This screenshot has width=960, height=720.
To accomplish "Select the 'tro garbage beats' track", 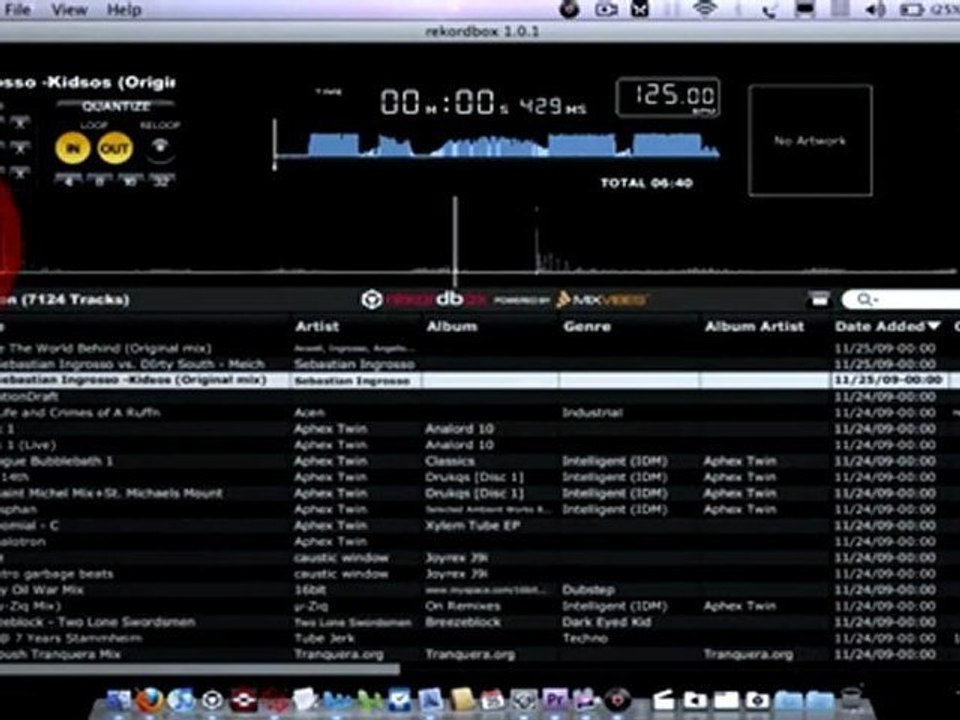I will (x=56, y=574).
